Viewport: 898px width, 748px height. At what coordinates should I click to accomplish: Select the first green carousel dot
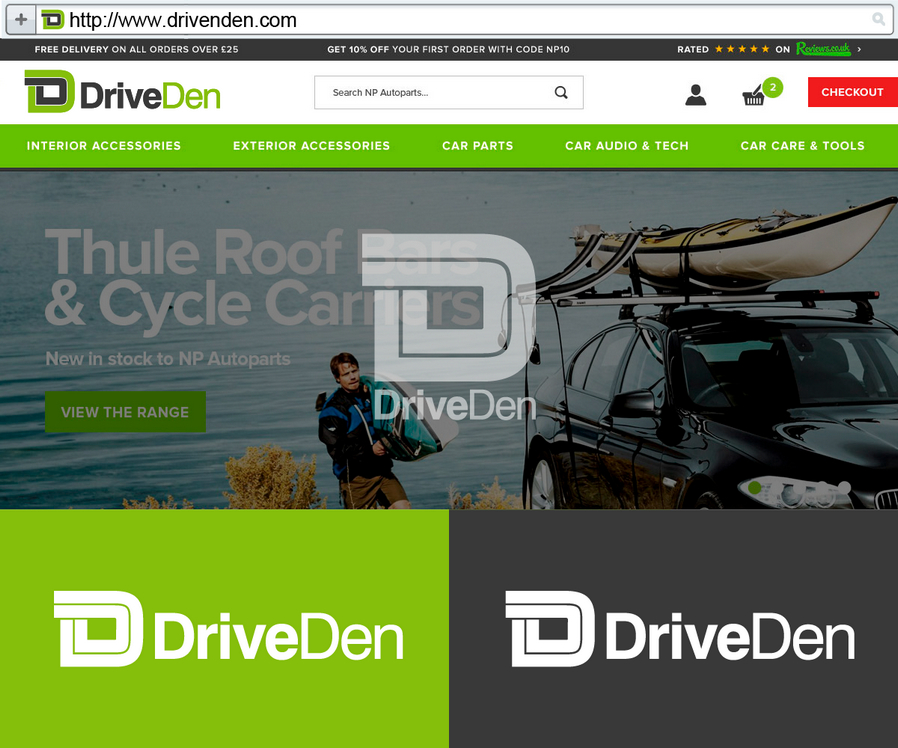pyautogui.click(x=755, y=487)
